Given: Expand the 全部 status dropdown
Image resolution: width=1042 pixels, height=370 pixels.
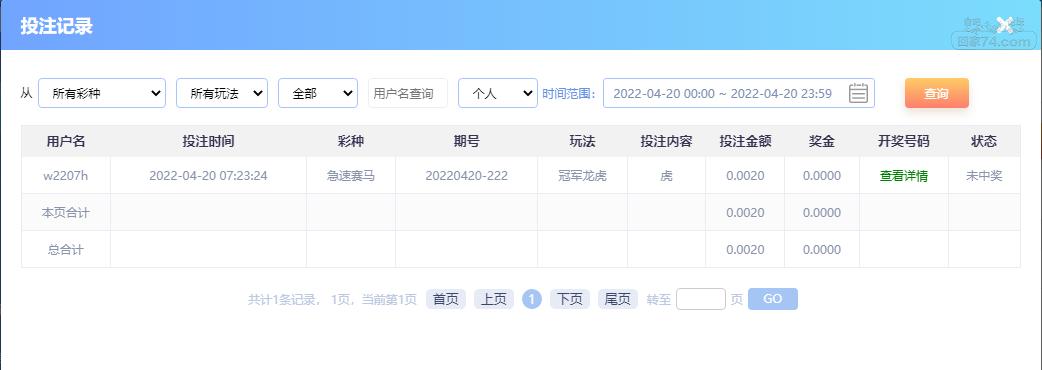Looking at the screenshot, I should pos(318,93).
